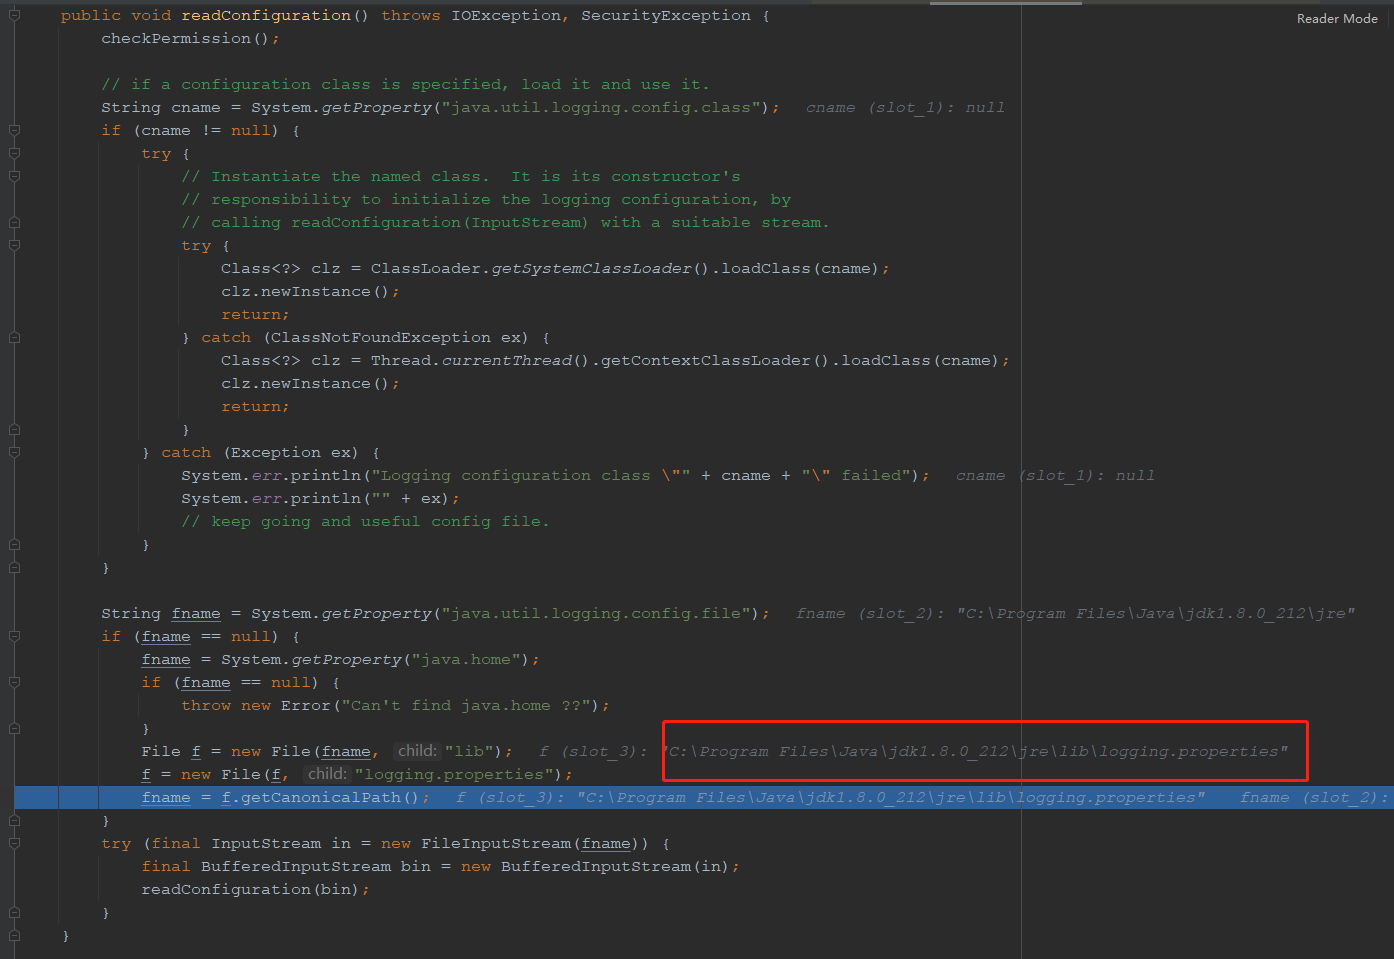The height and width of the screenshot is (959, 1394).
Task: Click 'fname (slot_2):' at the highlighted line's end
Action: click(1314, 797)
